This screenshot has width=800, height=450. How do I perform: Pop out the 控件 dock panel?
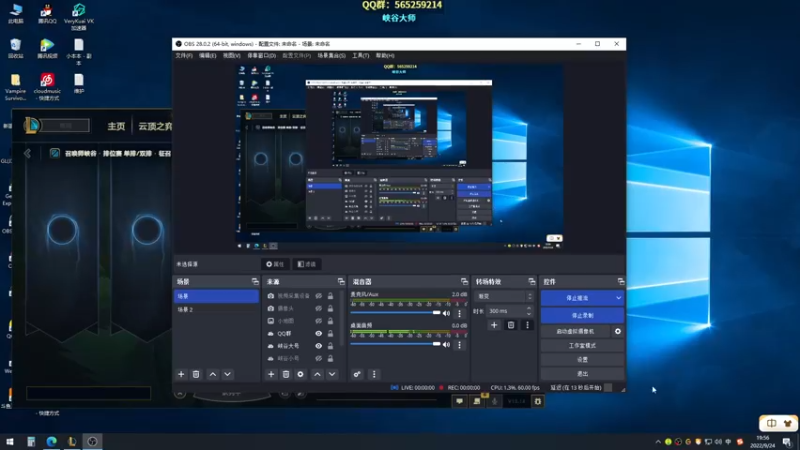tap(620, 282)
